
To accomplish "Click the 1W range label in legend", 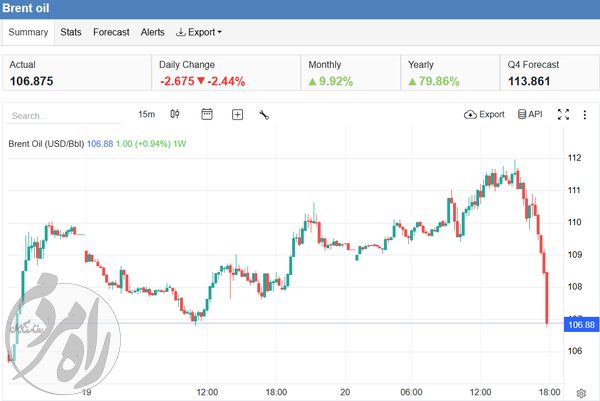I will click(179, 144).
